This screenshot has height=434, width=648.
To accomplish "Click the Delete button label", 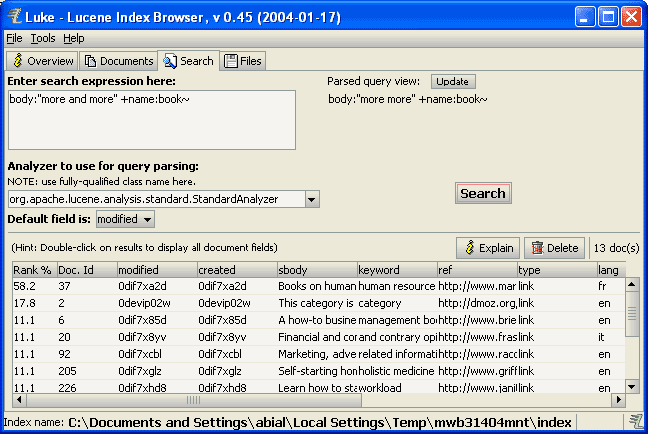I will click(562, 248).
